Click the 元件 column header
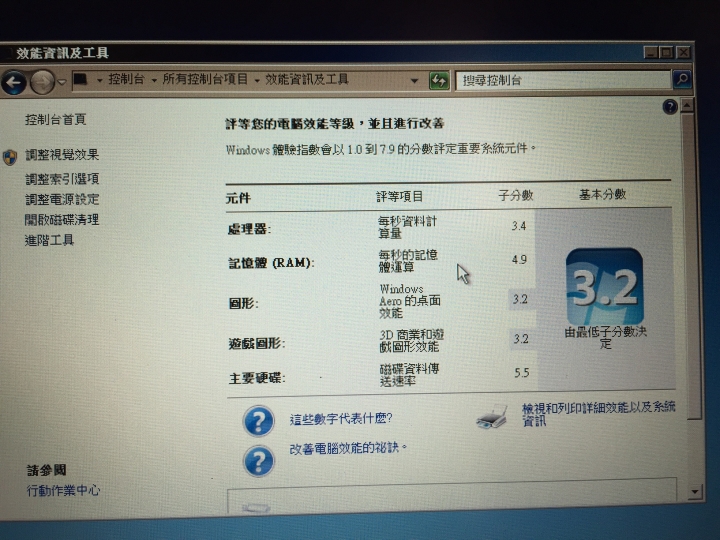This screenshot has height=540, width=720. point(238,198)
